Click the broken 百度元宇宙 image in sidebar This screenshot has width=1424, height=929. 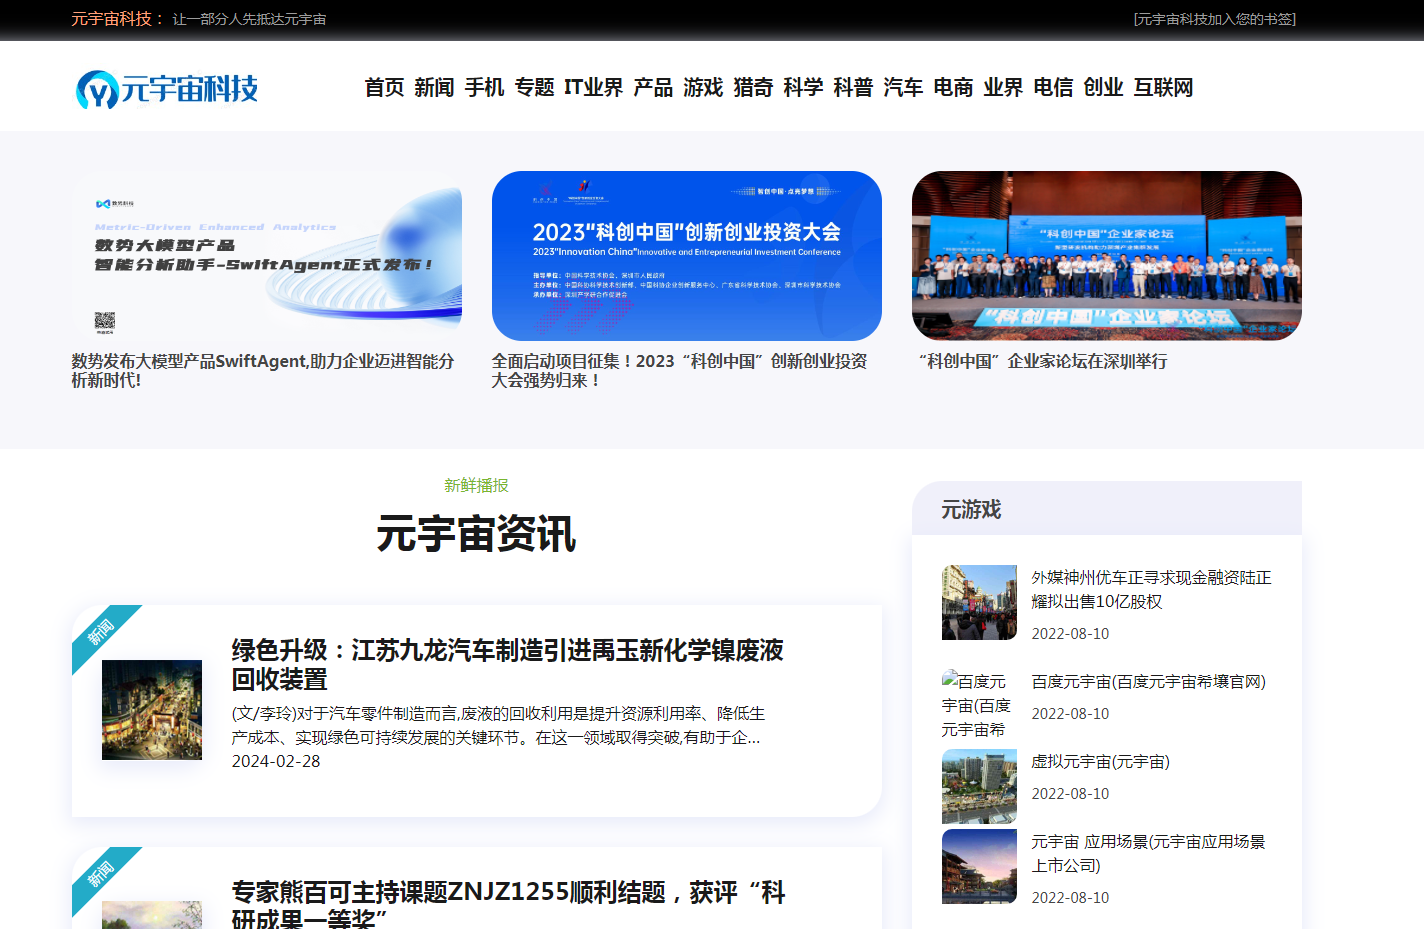click(x=979, y=706)
